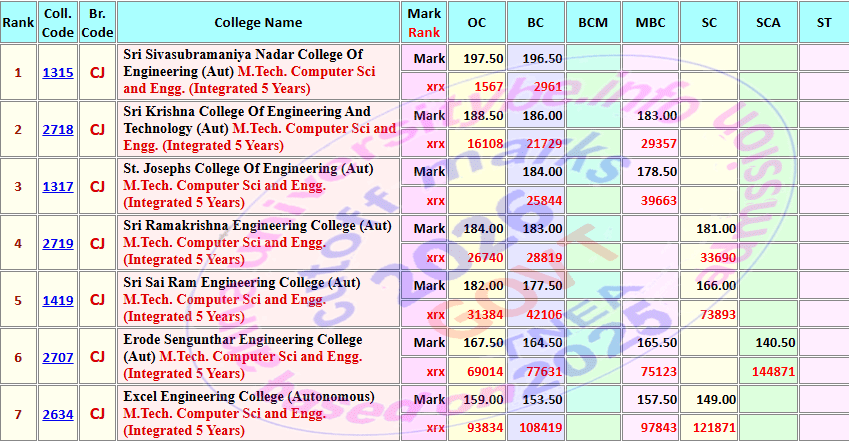This screenshot has width=849, height=442.
Task: Click SC rank value 121871
Action: 715,427
